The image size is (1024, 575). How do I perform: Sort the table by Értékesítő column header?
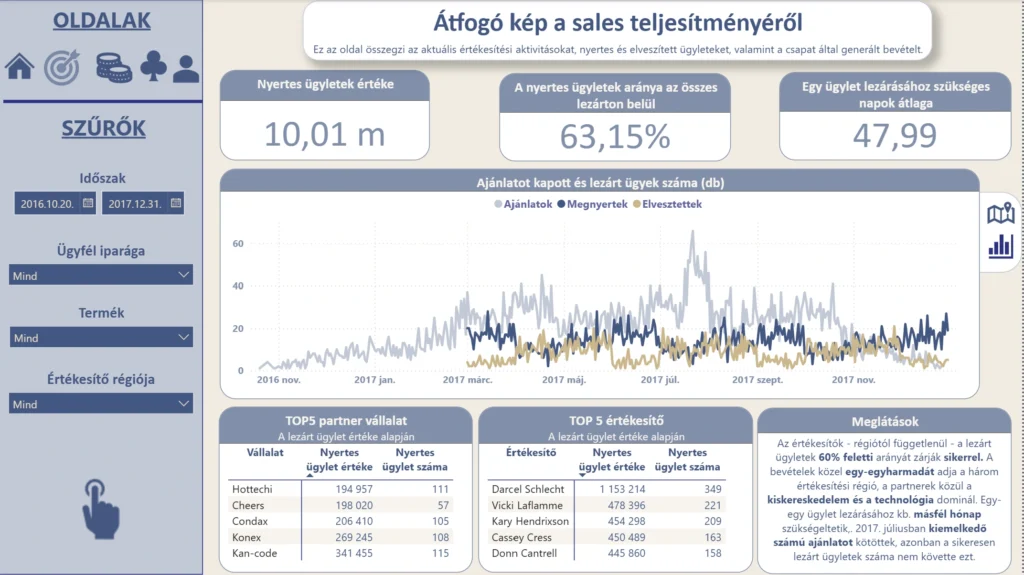coord(531,453)
